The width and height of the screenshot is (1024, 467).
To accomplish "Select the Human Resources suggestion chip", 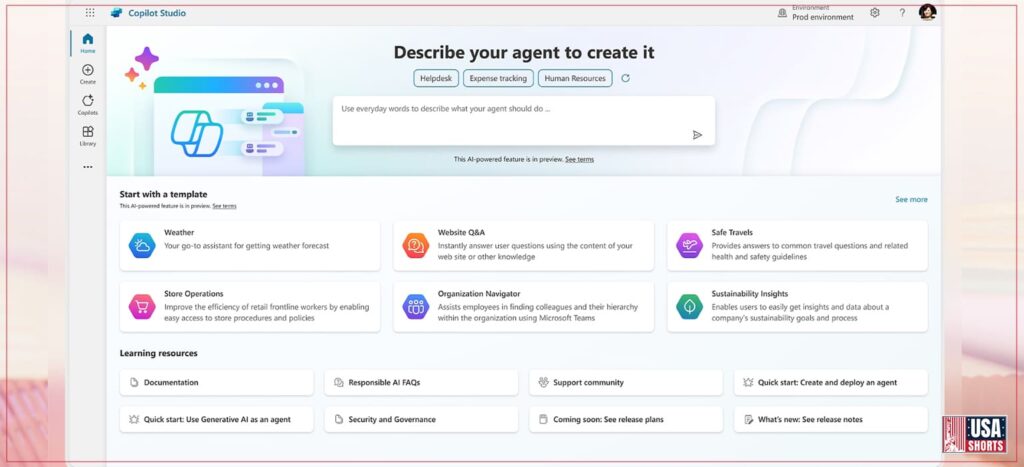I will point(575,78).
